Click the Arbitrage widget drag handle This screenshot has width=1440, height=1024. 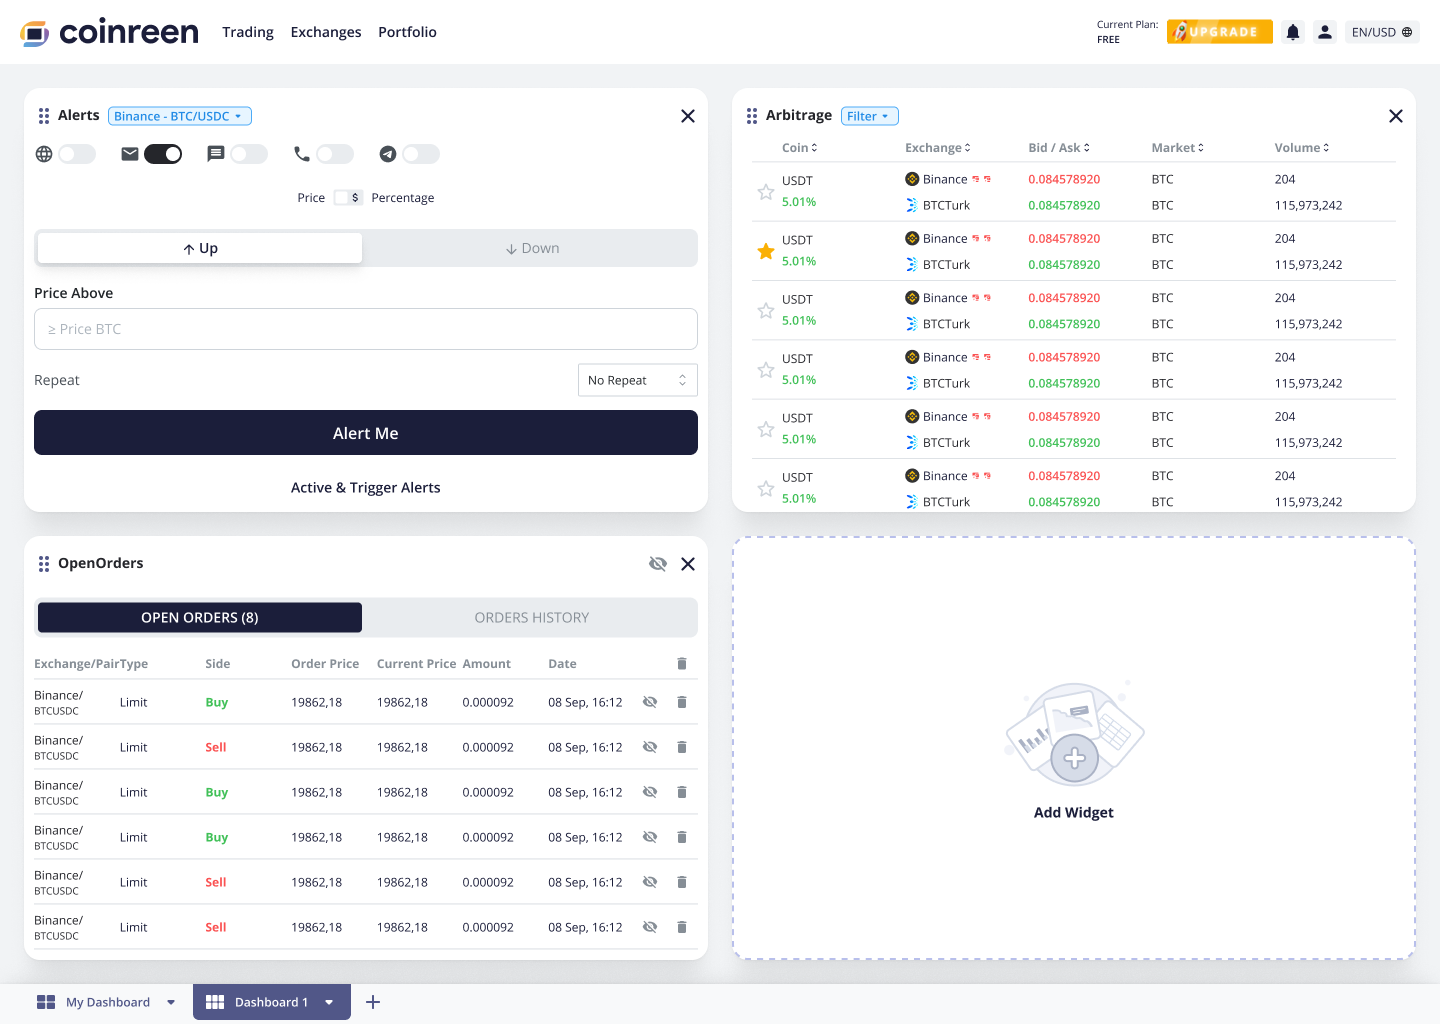752,116
